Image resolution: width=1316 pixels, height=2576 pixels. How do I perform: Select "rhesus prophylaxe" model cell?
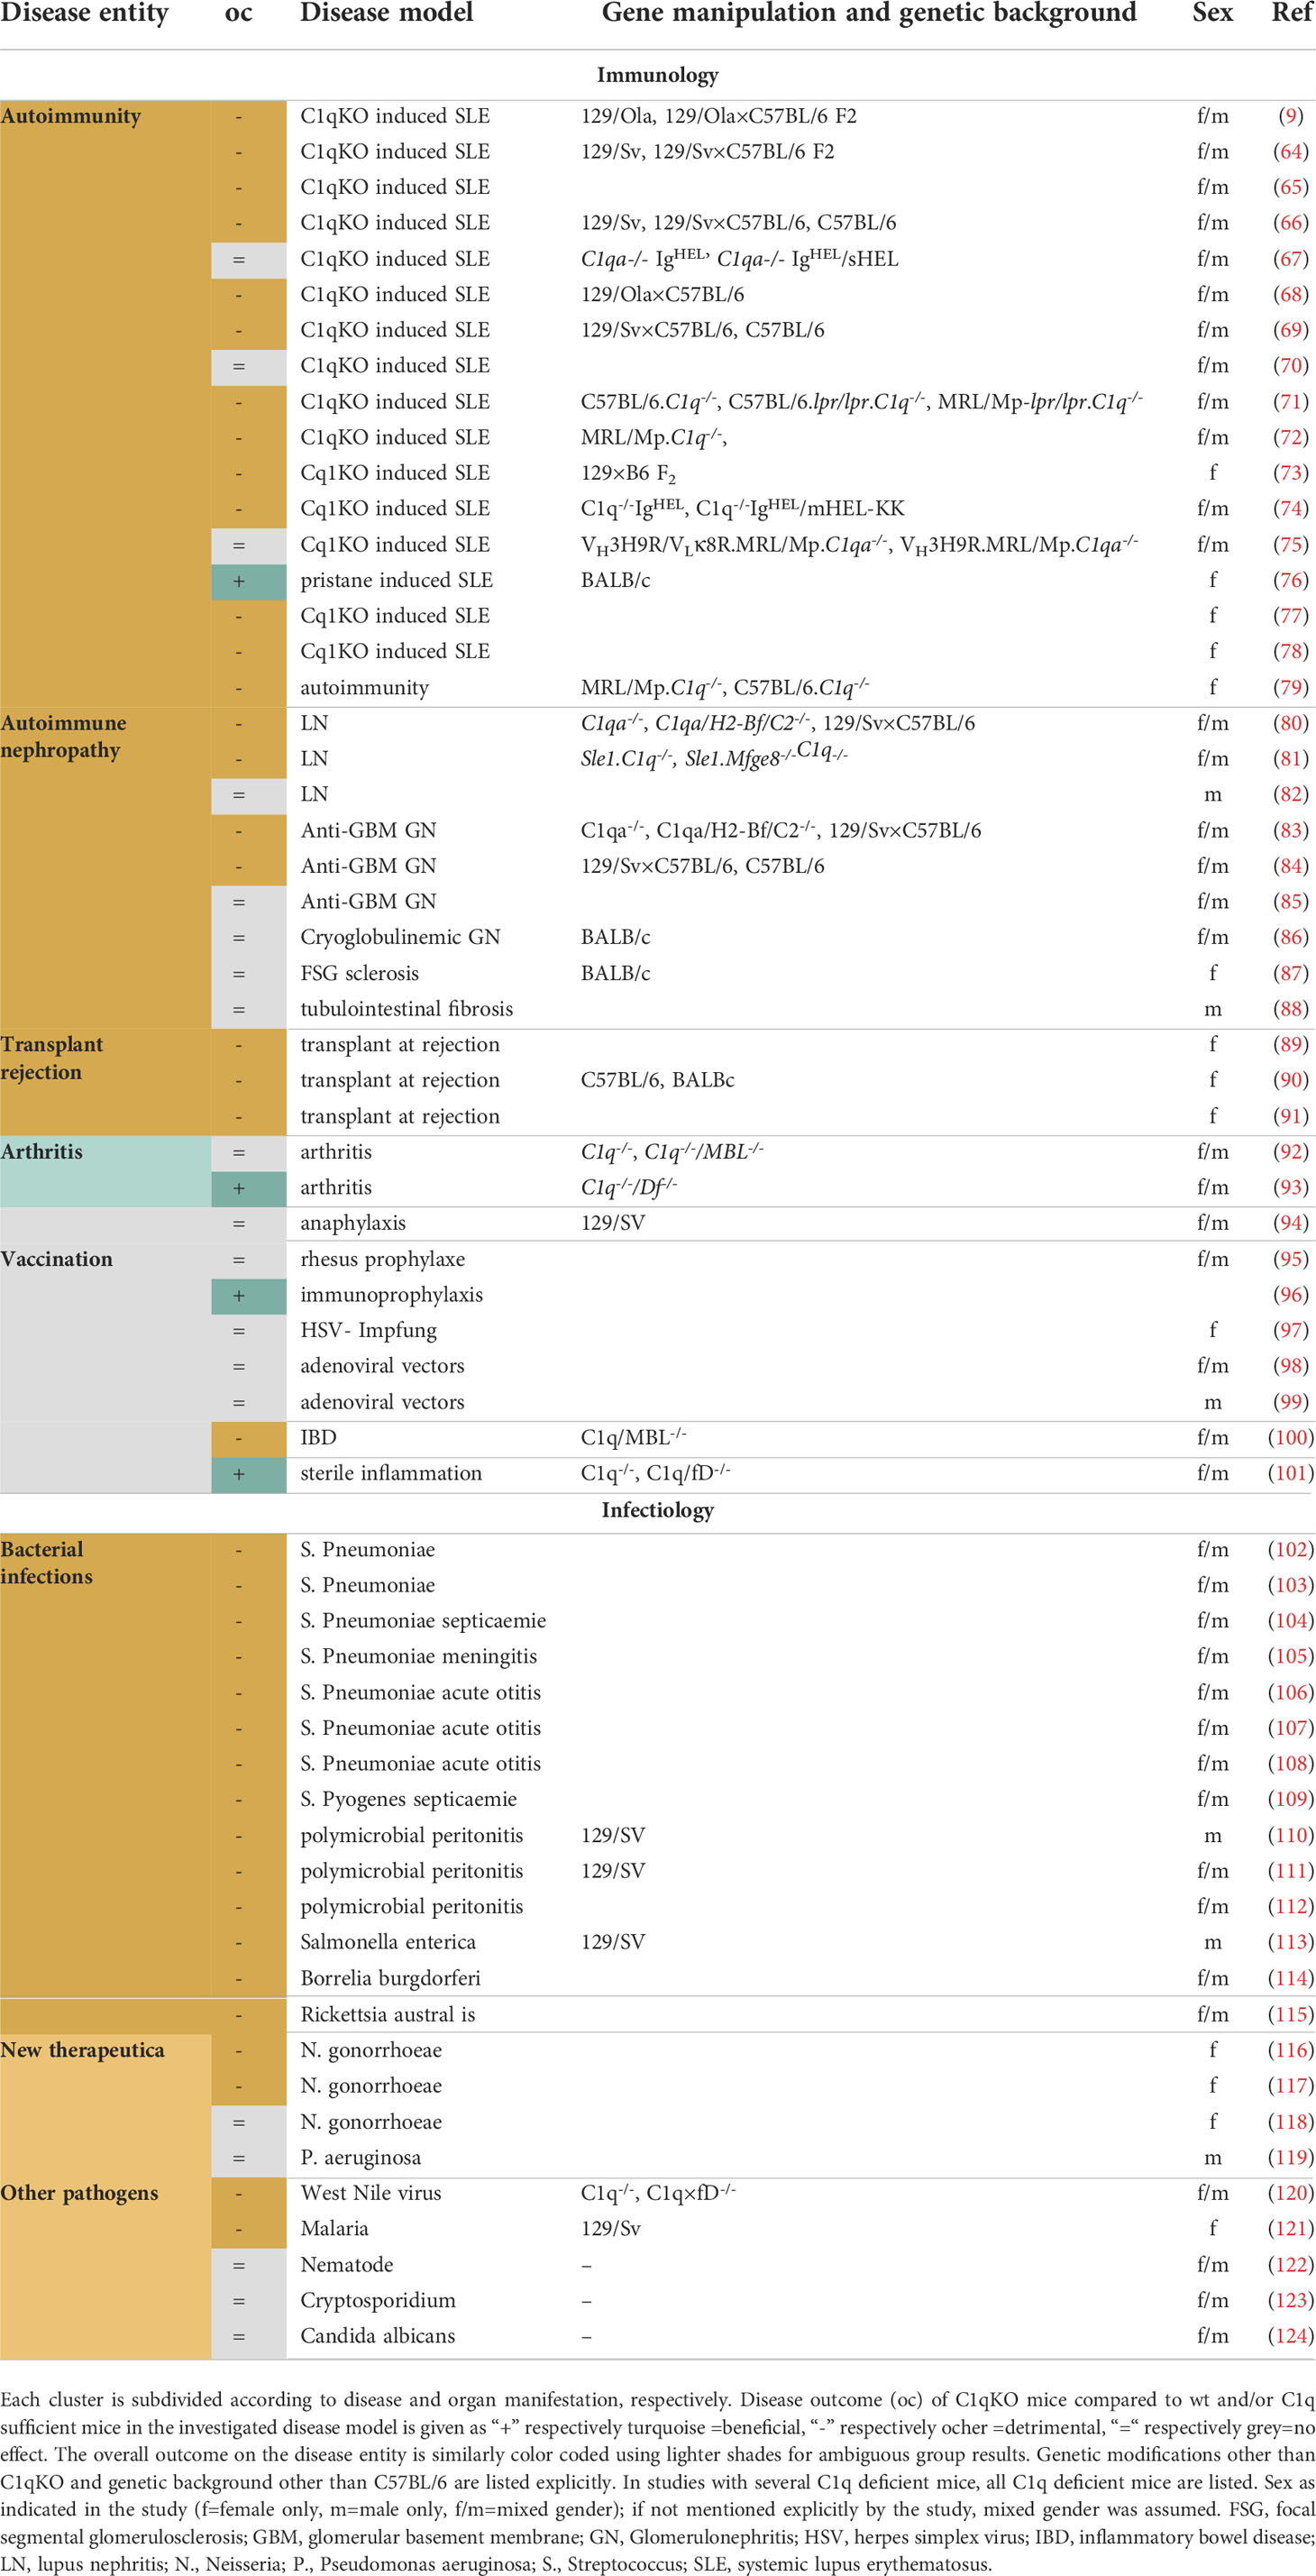click(x=383, y=1260)
